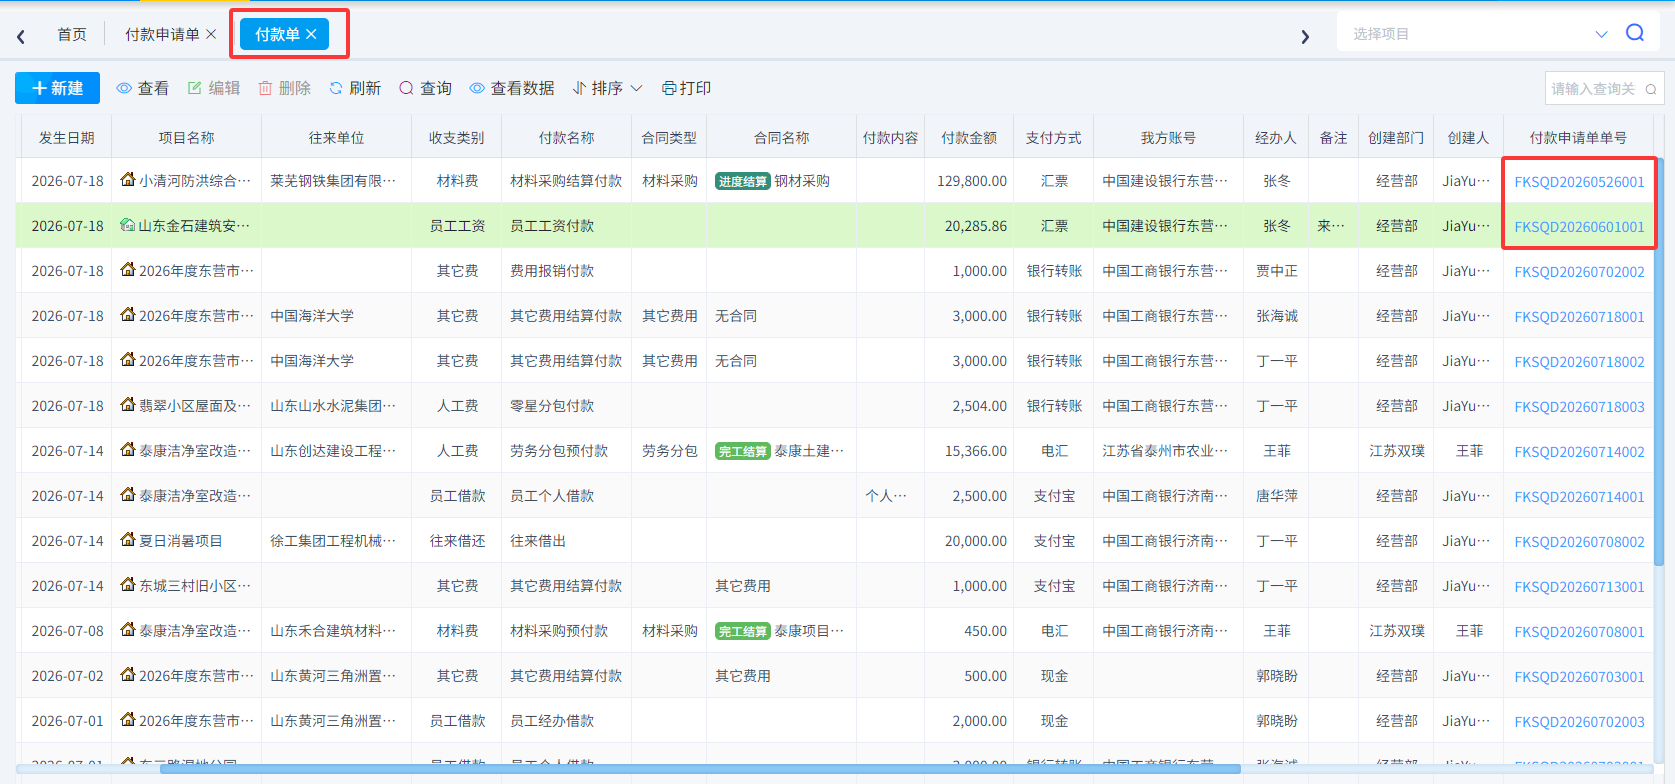Click the 刷新 refresh icon
This screenshot has width=1675, height=784.
pyautogui.click(x=336, y=88)
